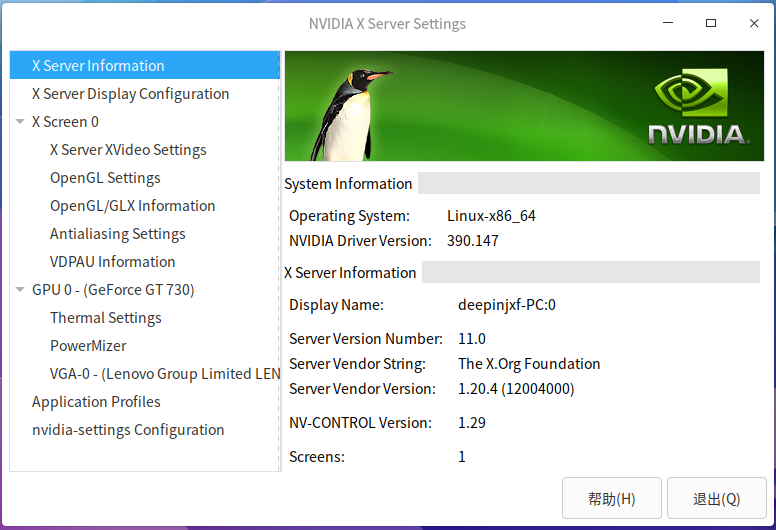Image resolution: width=776 pixels, height=530 pixels.
Task: Collapse the GPU 0 GeForce GT 730 node
Action: [x=20, y=290]
